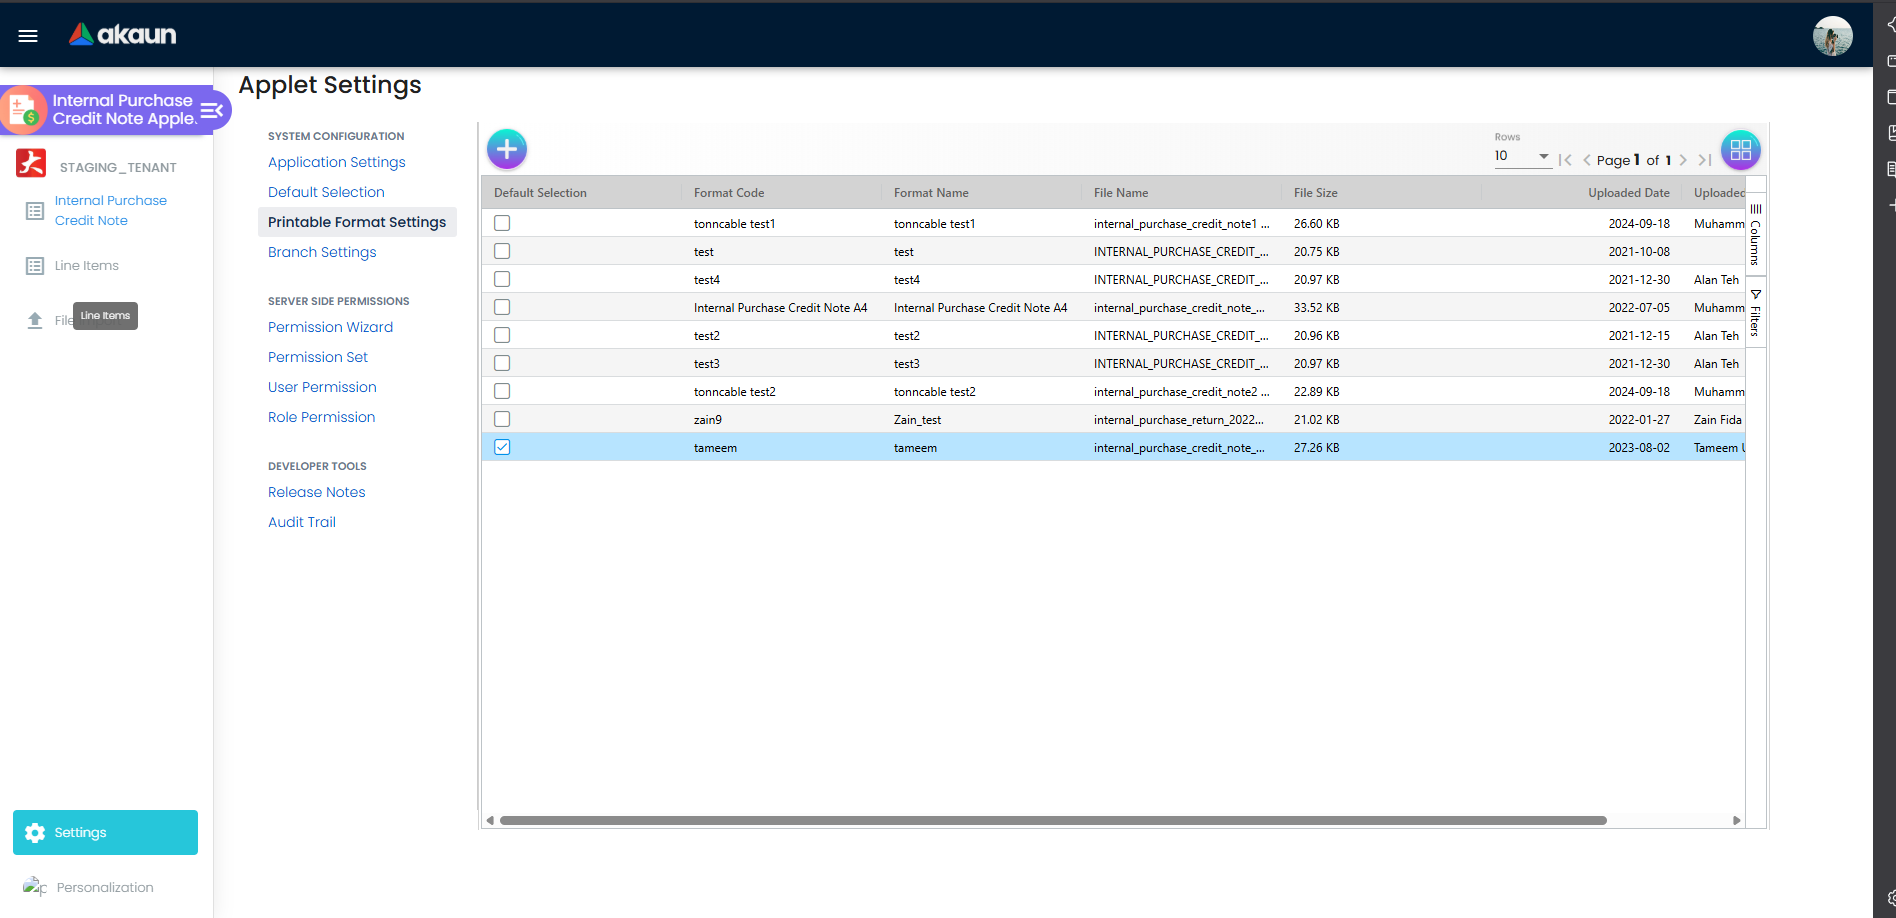This screenshot has height=918, width=1896.
Task: Select internal_purchase_return_2022 file name cell
Action: point(1179,420)
